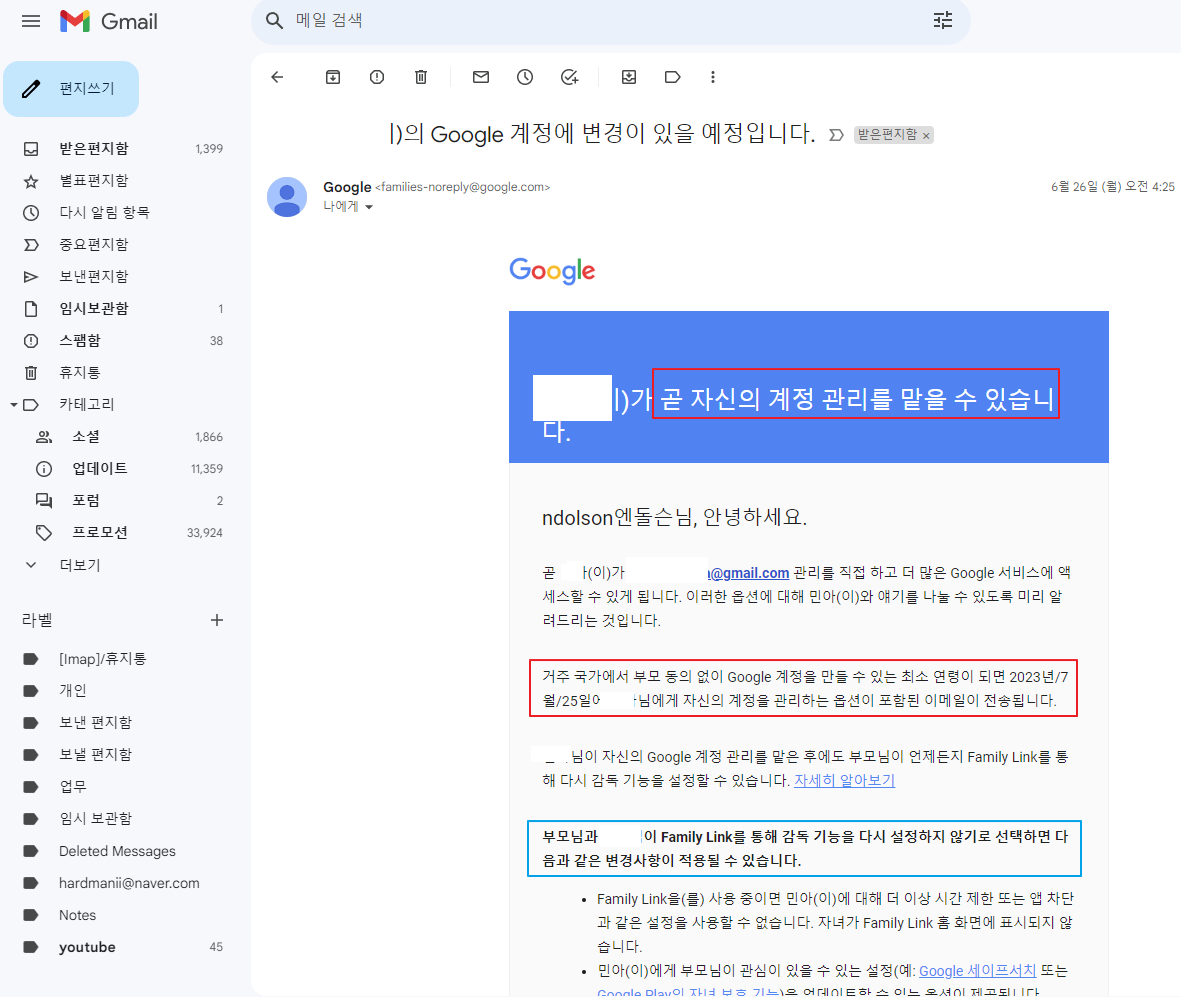The image size is (1181, 997).
Task: Click the social category people icon
Action: coord(44,437)
